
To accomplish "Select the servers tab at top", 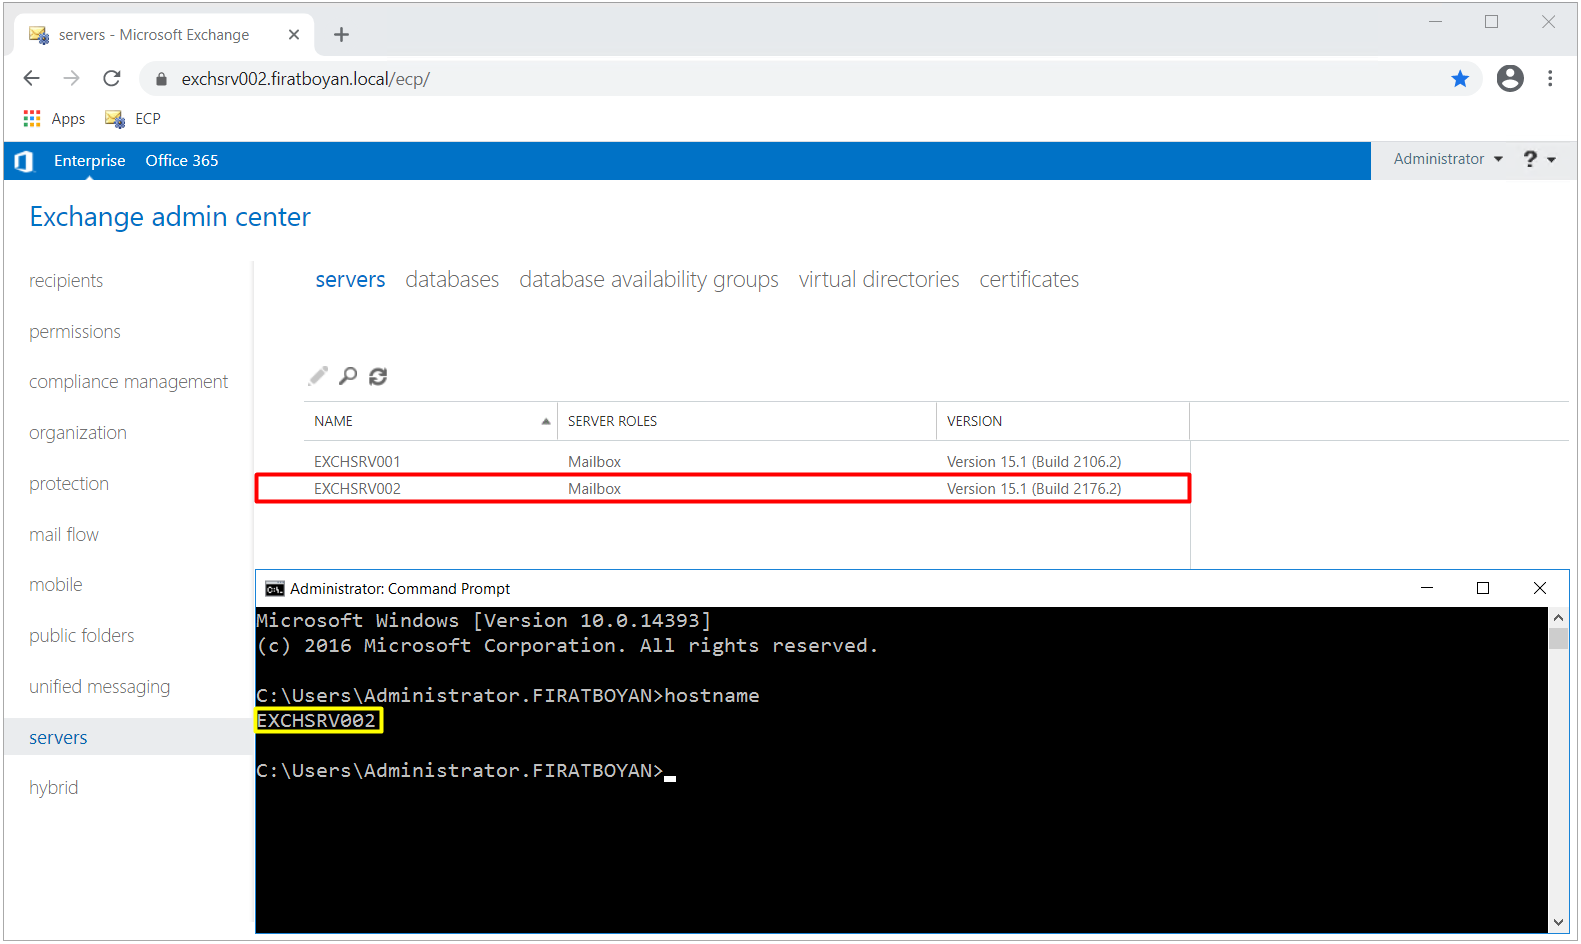I will point(350,280).
